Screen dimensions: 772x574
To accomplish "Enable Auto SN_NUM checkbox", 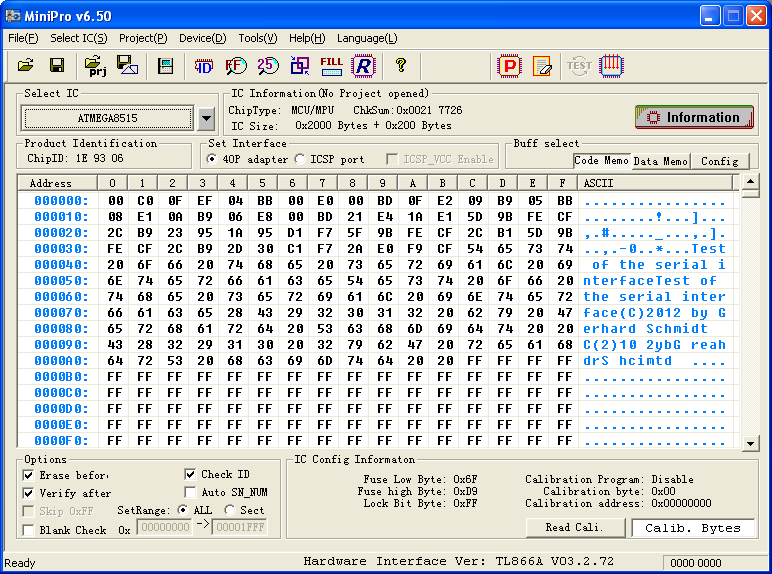I will pyautogui.click(x=192, y=492).
